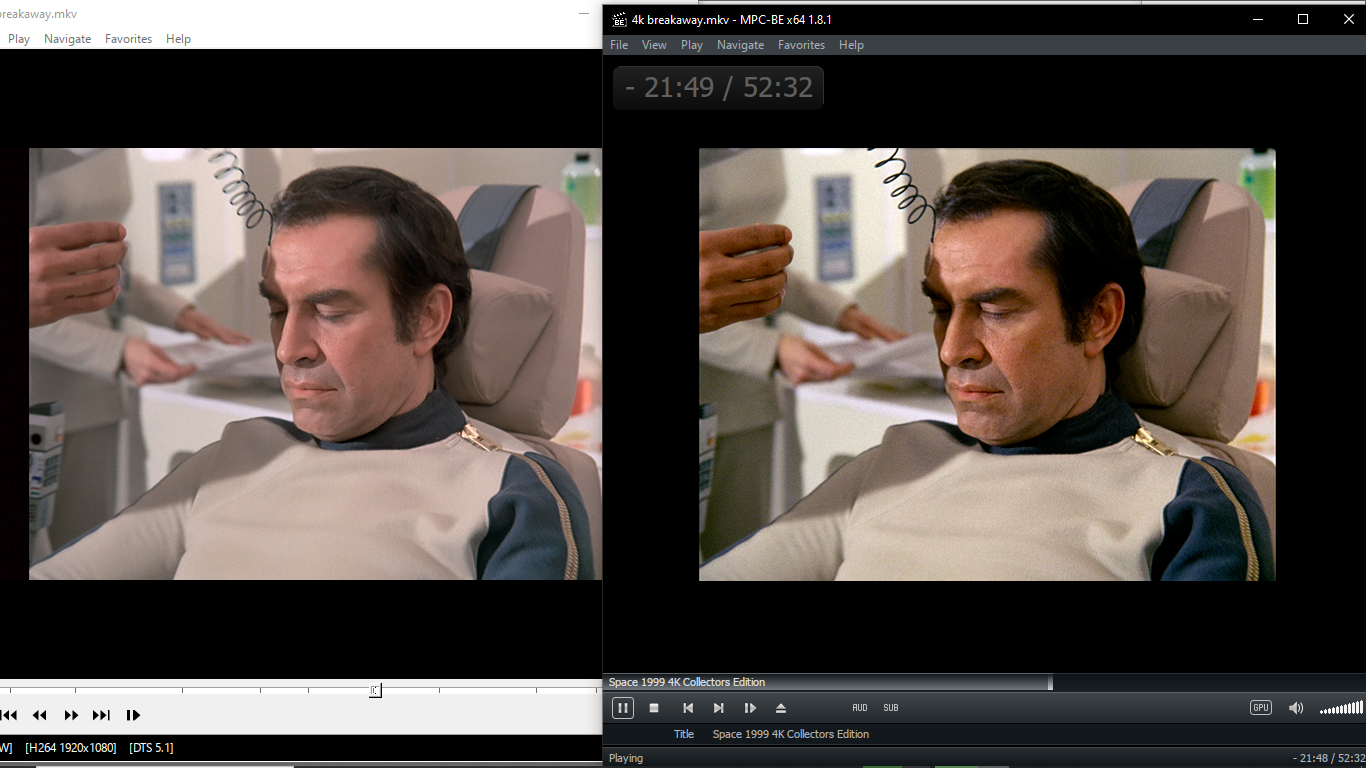1366x768 pixels.
Task: Click skip-to-previous icon in left player
Action: click(9, 715)
